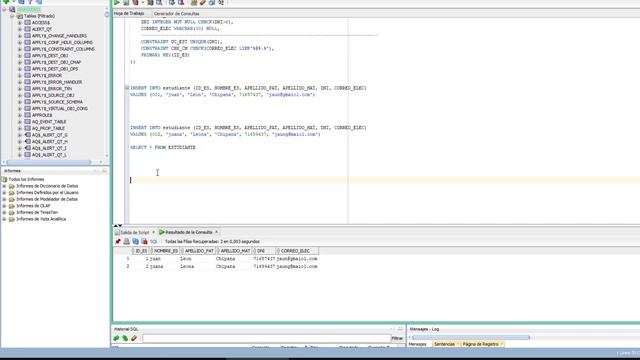Sort by the ID_ES column header
Viewport: 640px width, 360px height.
coord(141,251)
